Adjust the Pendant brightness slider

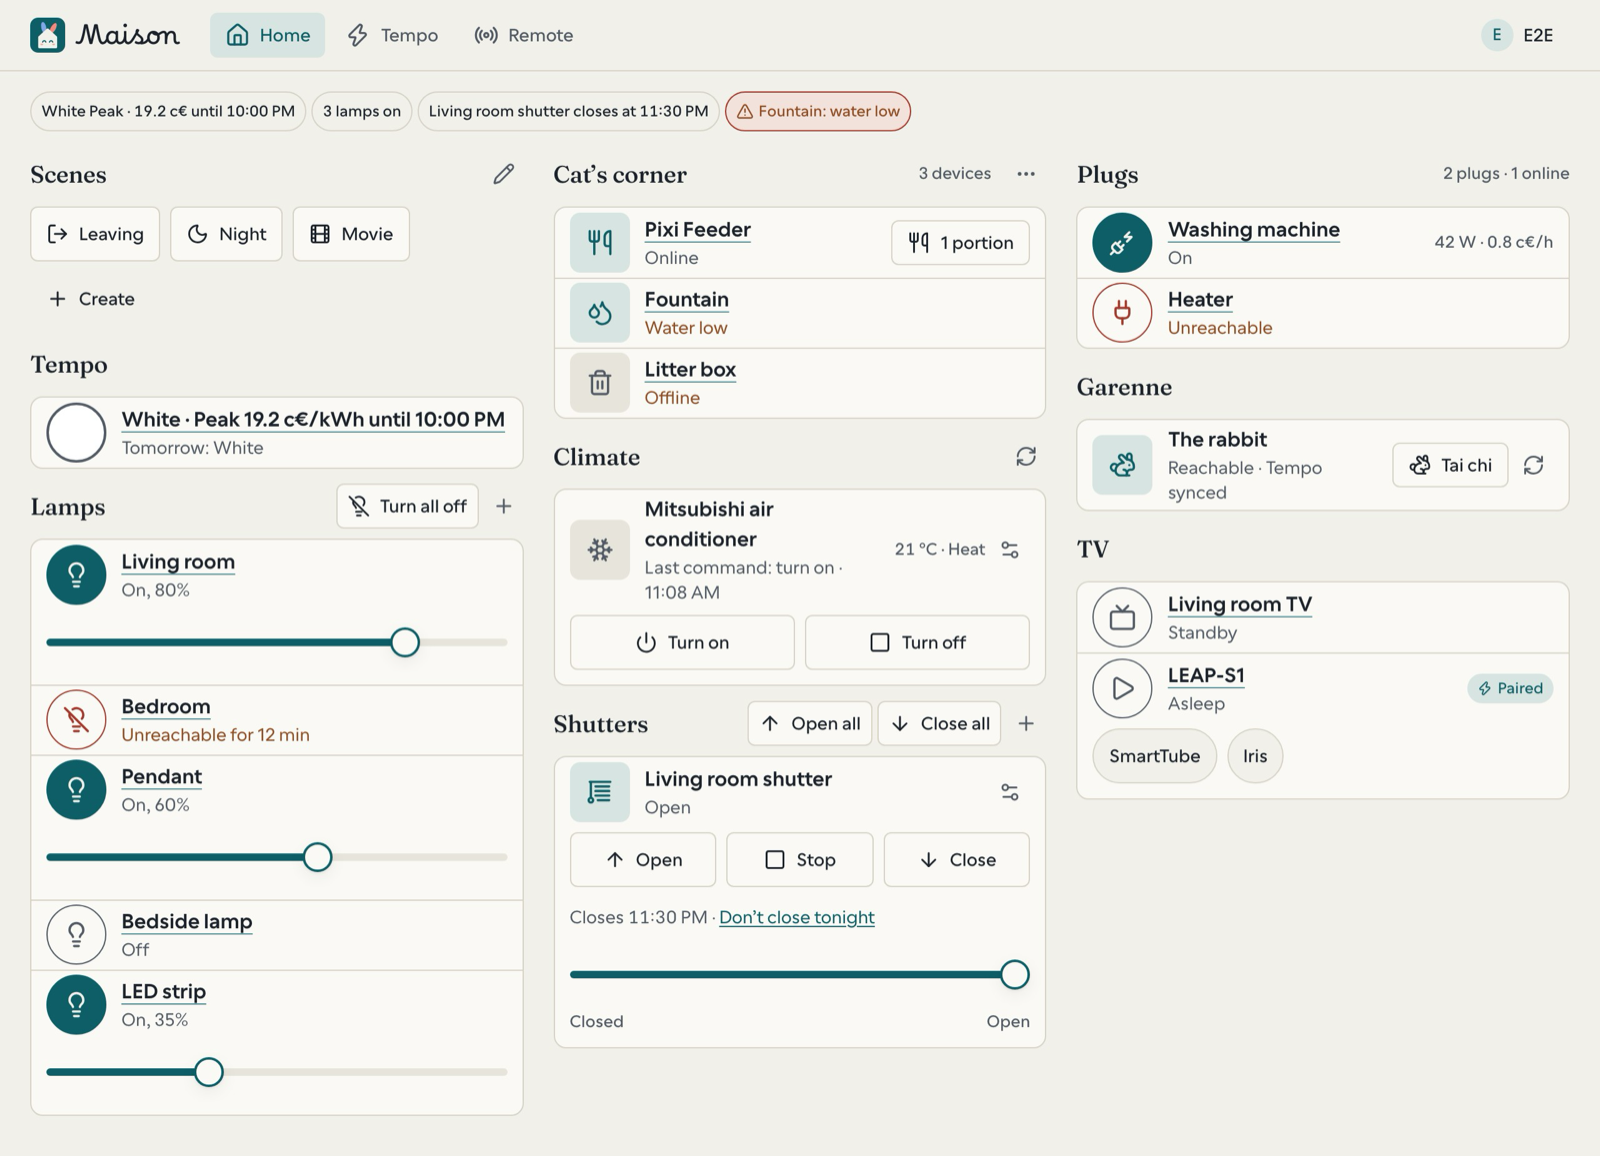277,857
